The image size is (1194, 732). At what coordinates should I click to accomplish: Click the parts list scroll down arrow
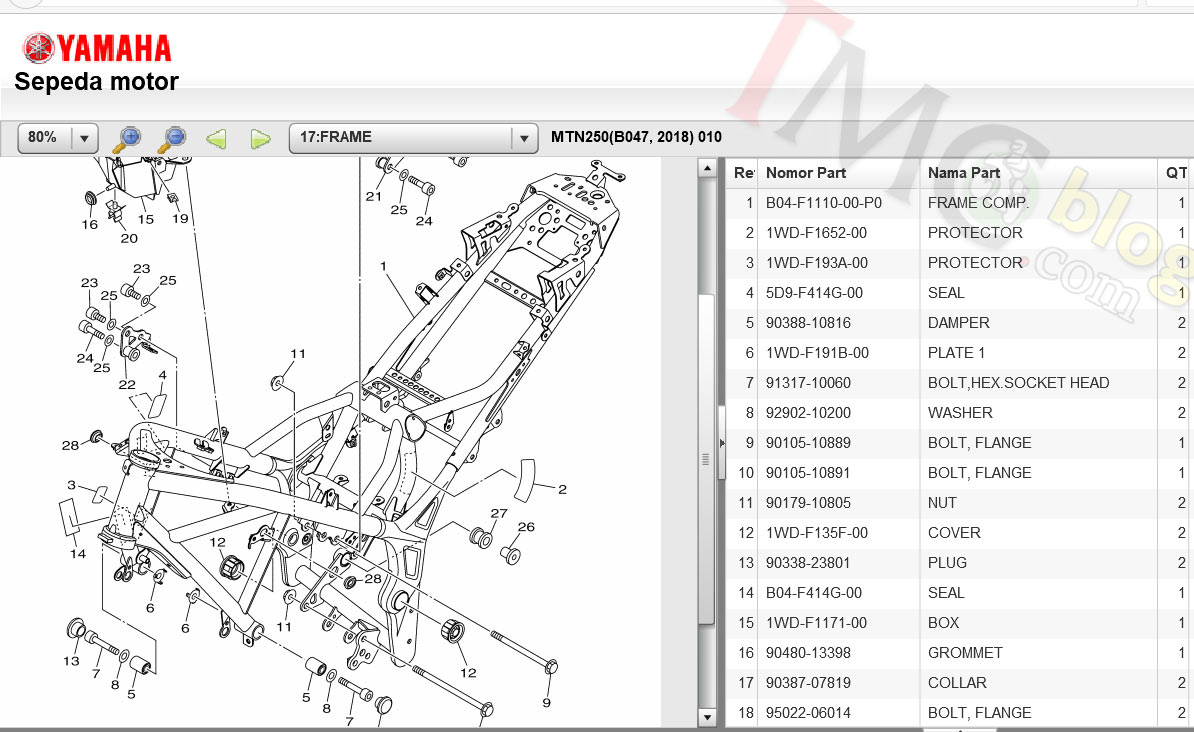pos(707,717)
